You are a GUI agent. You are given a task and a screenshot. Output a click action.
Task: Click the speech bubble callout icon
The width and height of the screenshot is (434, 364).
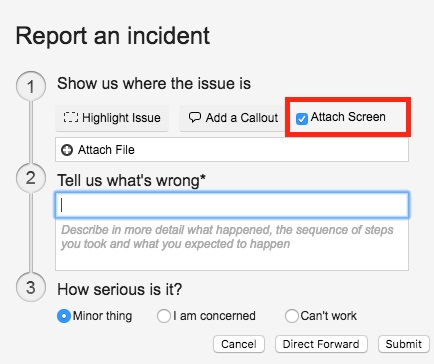[x=195, y=117]
